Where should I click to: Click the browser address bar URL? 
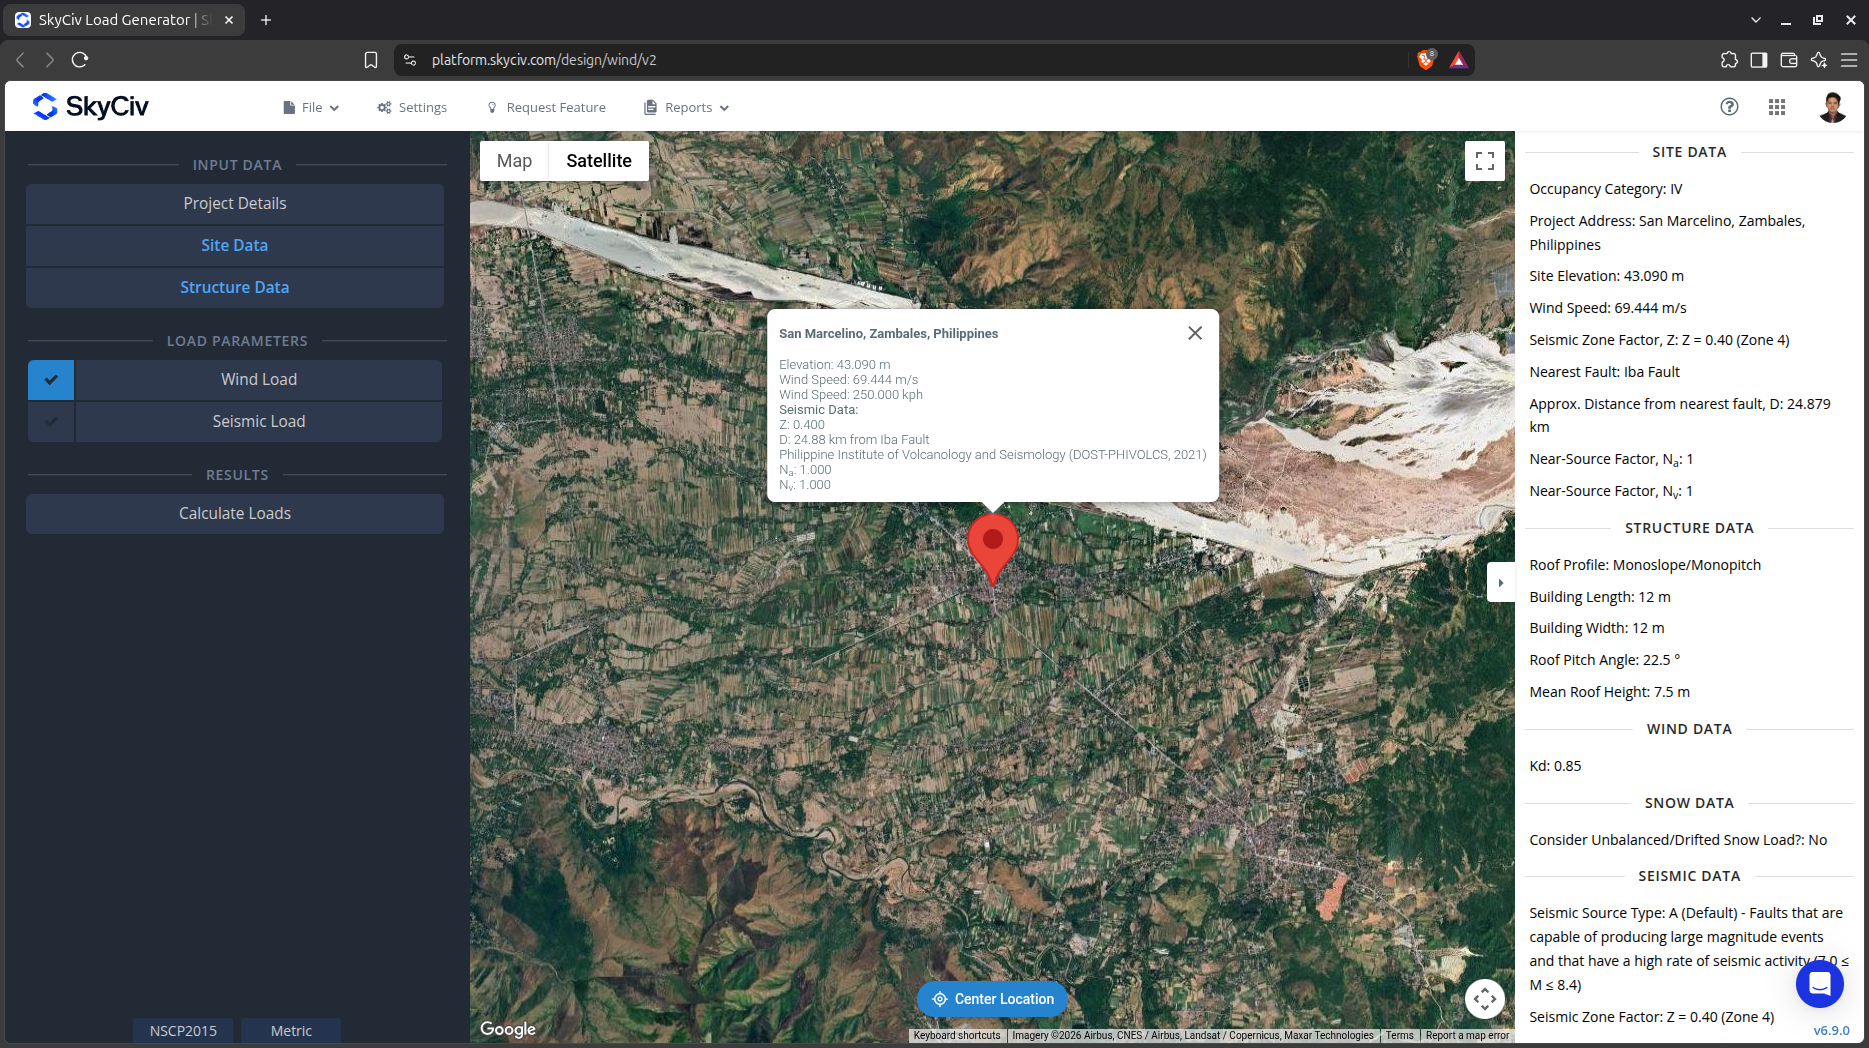544,60
